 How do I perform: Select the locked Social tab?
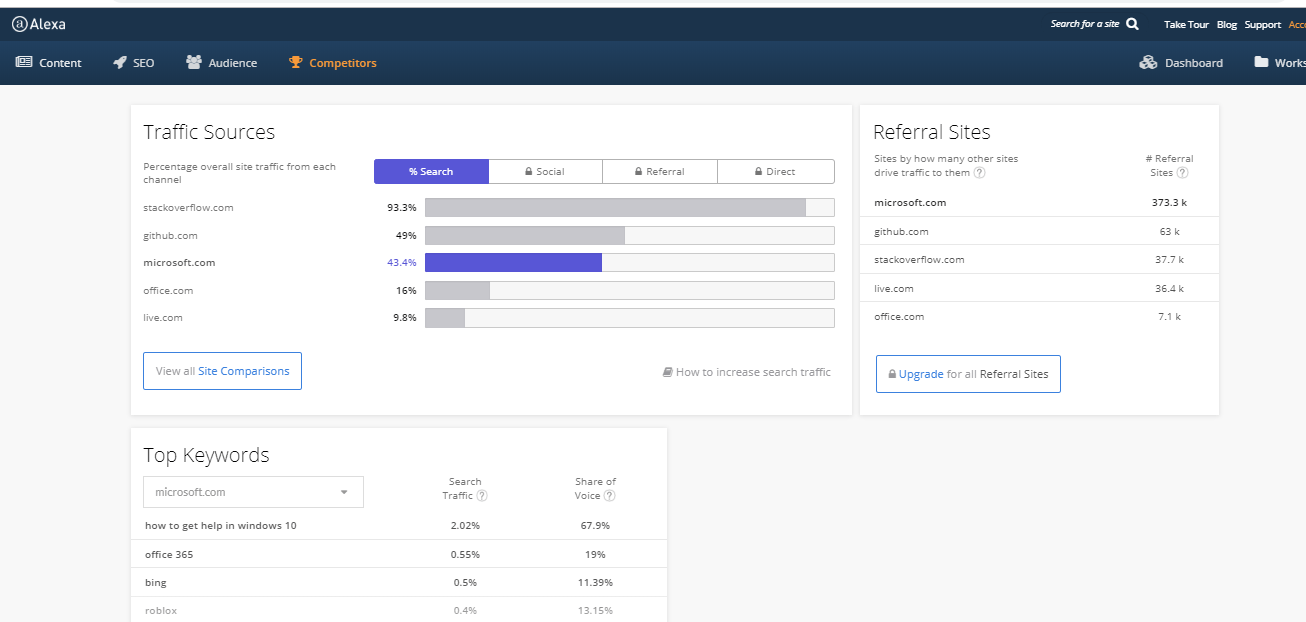pos(545,172)
